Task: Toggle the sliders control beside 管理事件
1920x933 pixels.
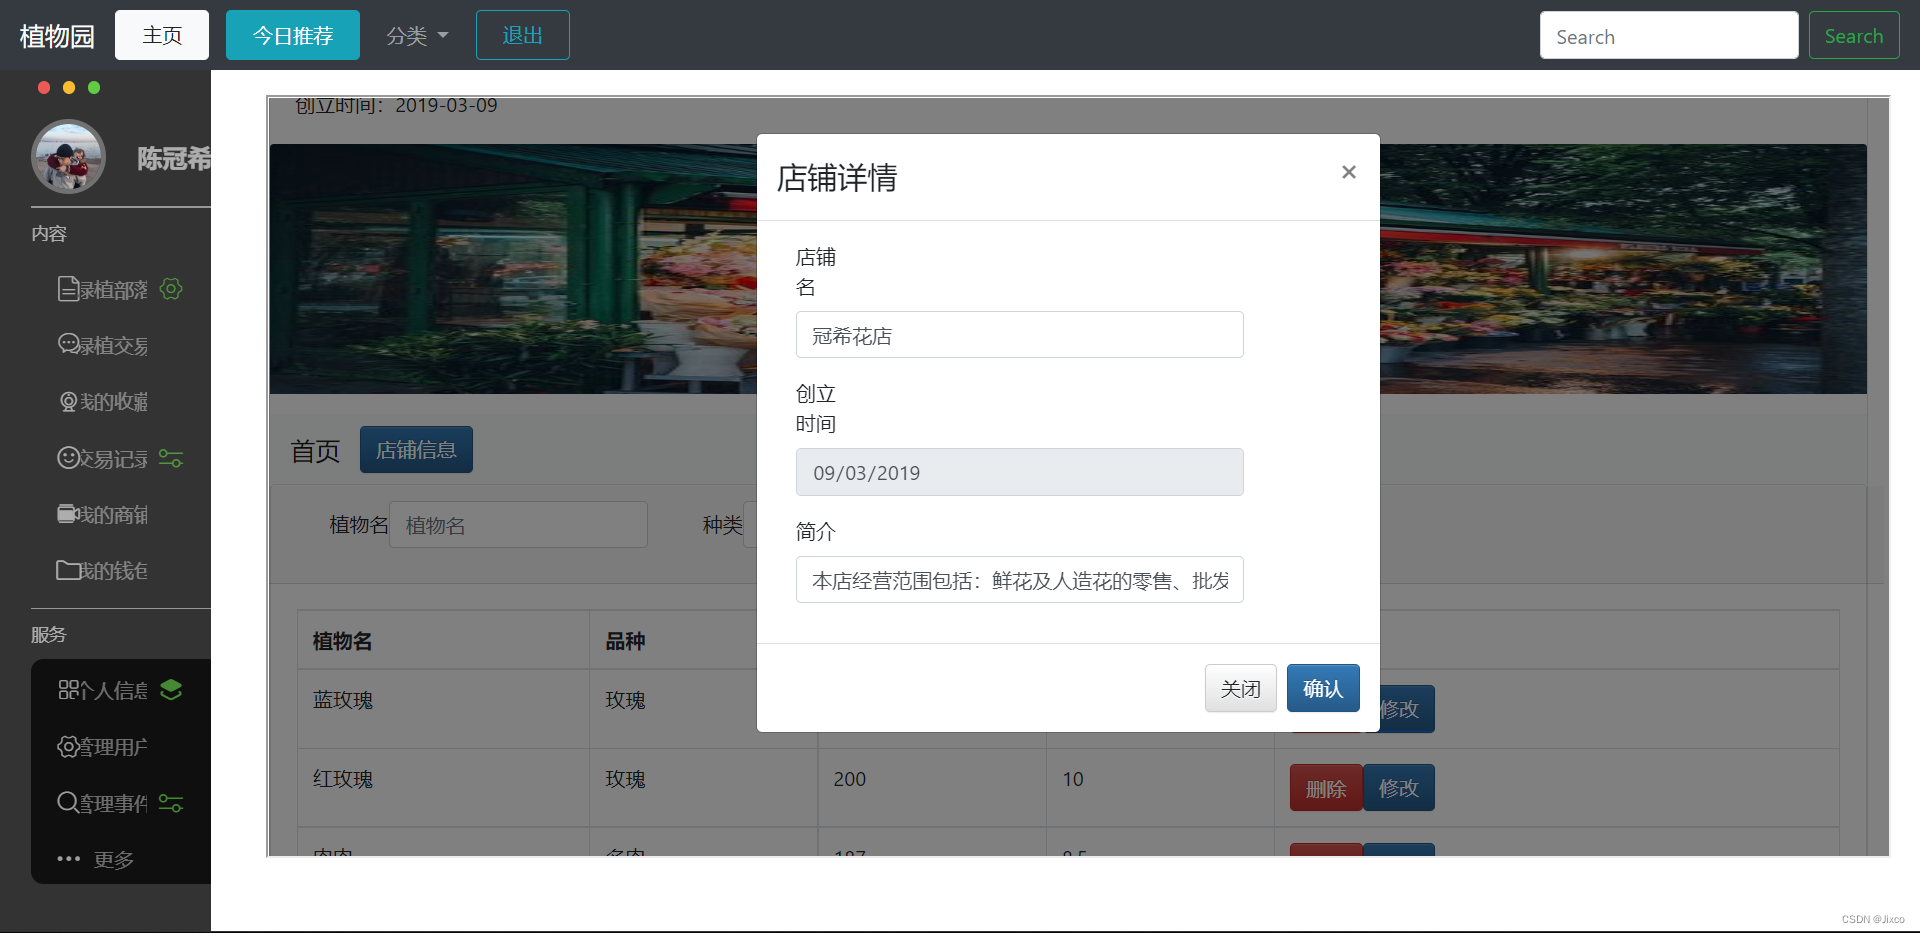Action: coord(170,803)
